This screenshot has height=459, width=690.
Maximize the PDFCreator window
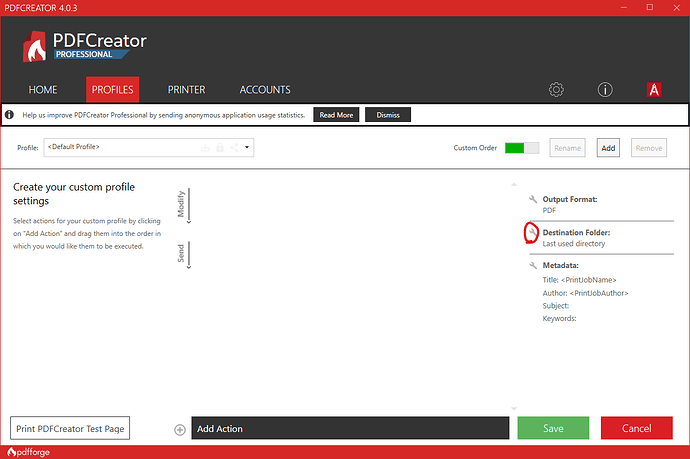pyautogui.click(x=650, y=7)
